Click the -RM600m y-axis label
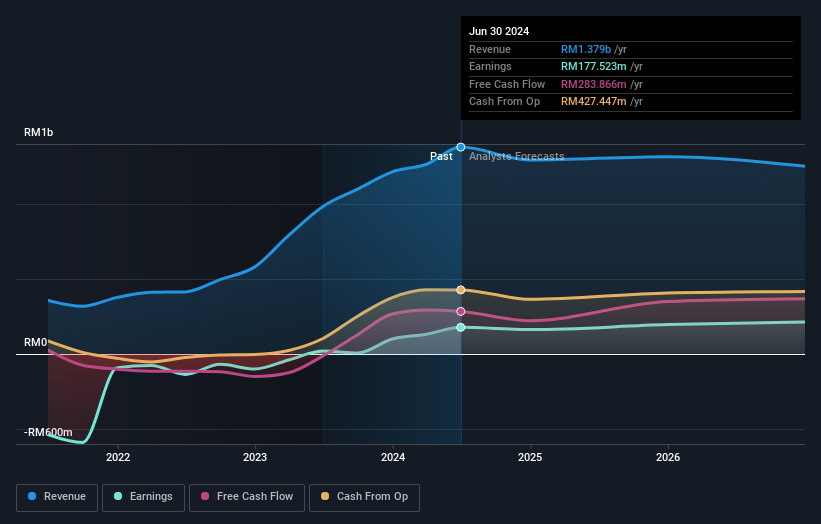 point(48,432)
